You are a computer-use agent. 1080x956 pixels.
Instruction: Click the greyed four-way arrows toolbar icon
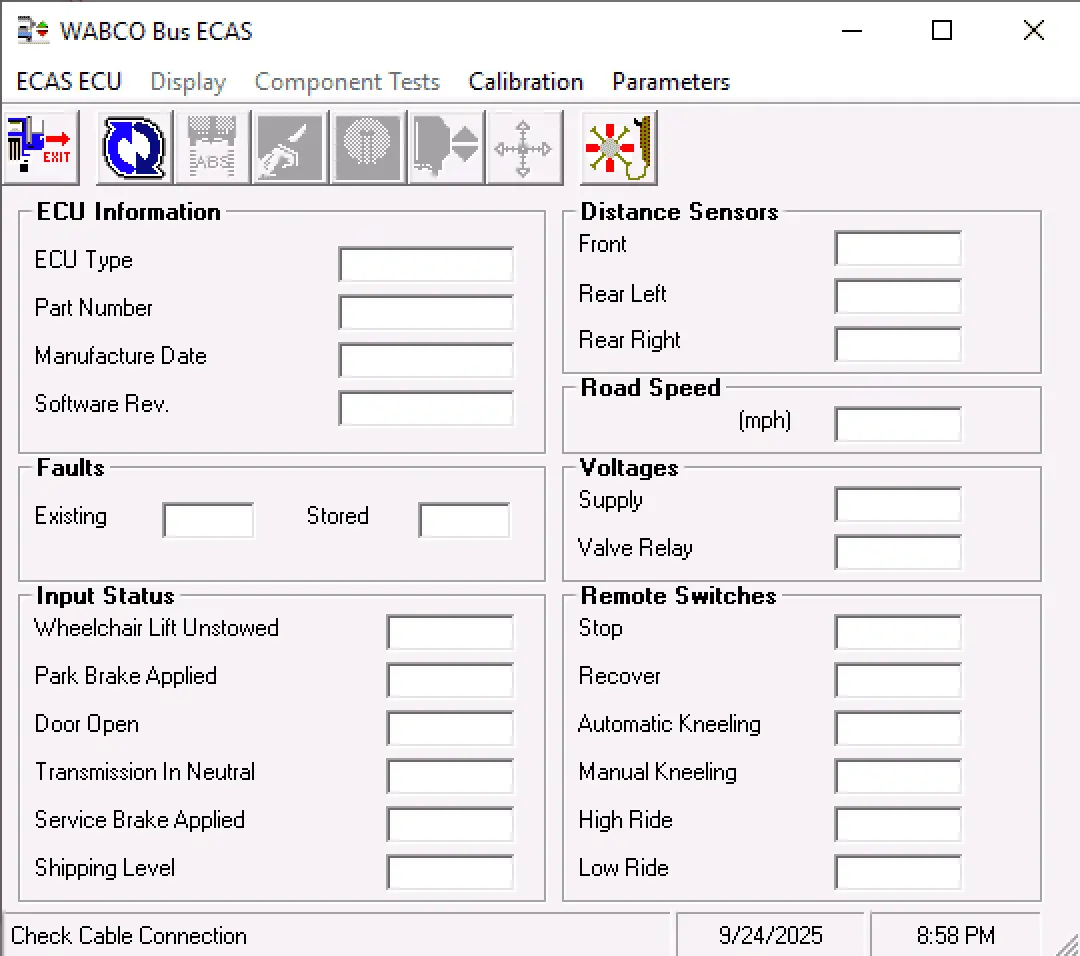pos(523,148)
